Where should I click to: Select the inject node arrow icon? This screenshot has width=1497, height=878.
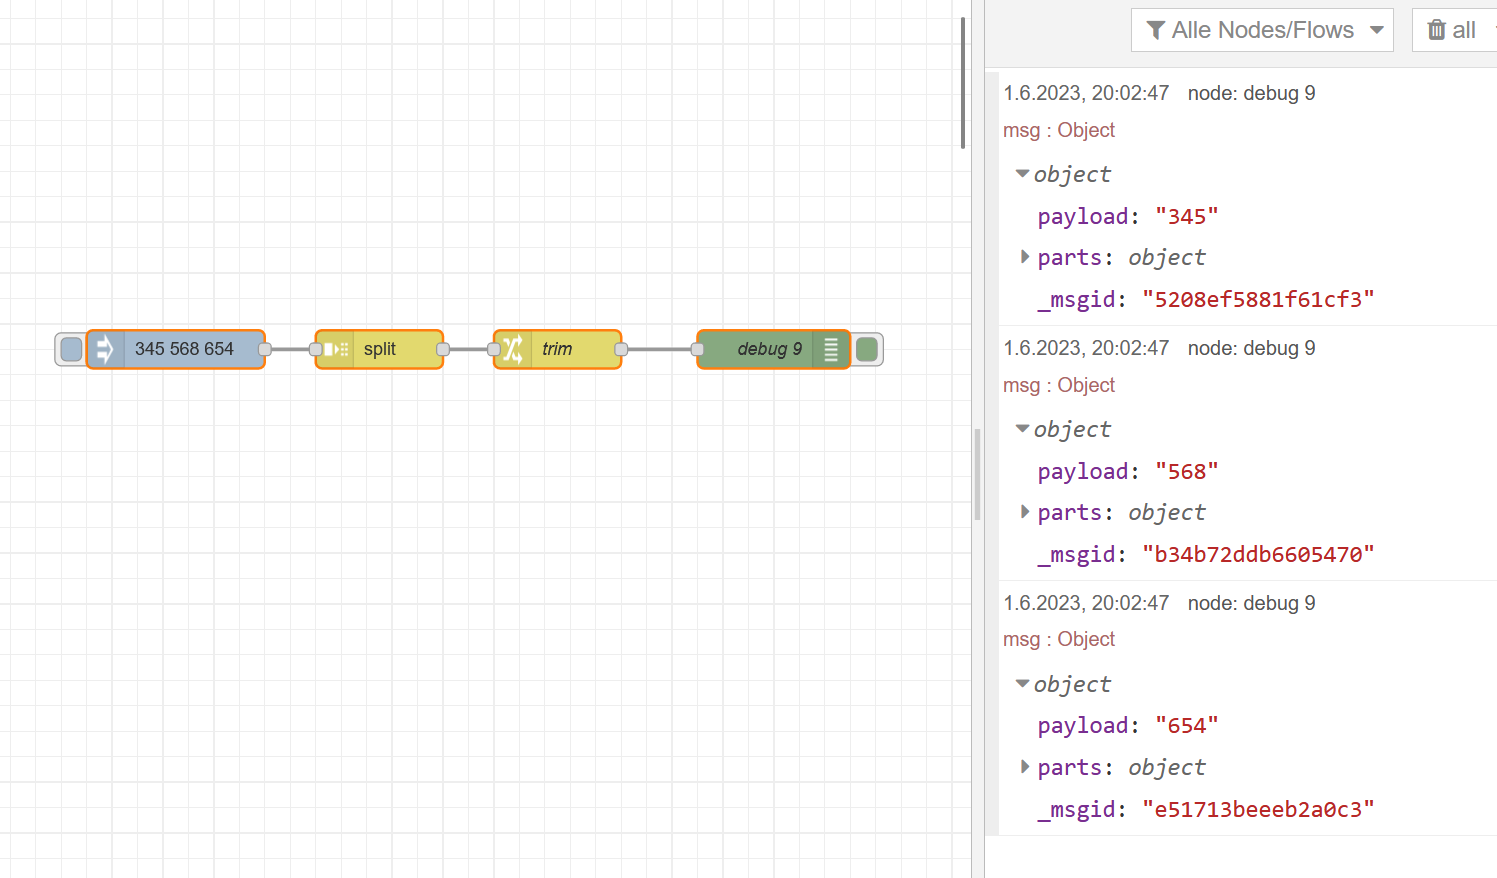point(105,349)
